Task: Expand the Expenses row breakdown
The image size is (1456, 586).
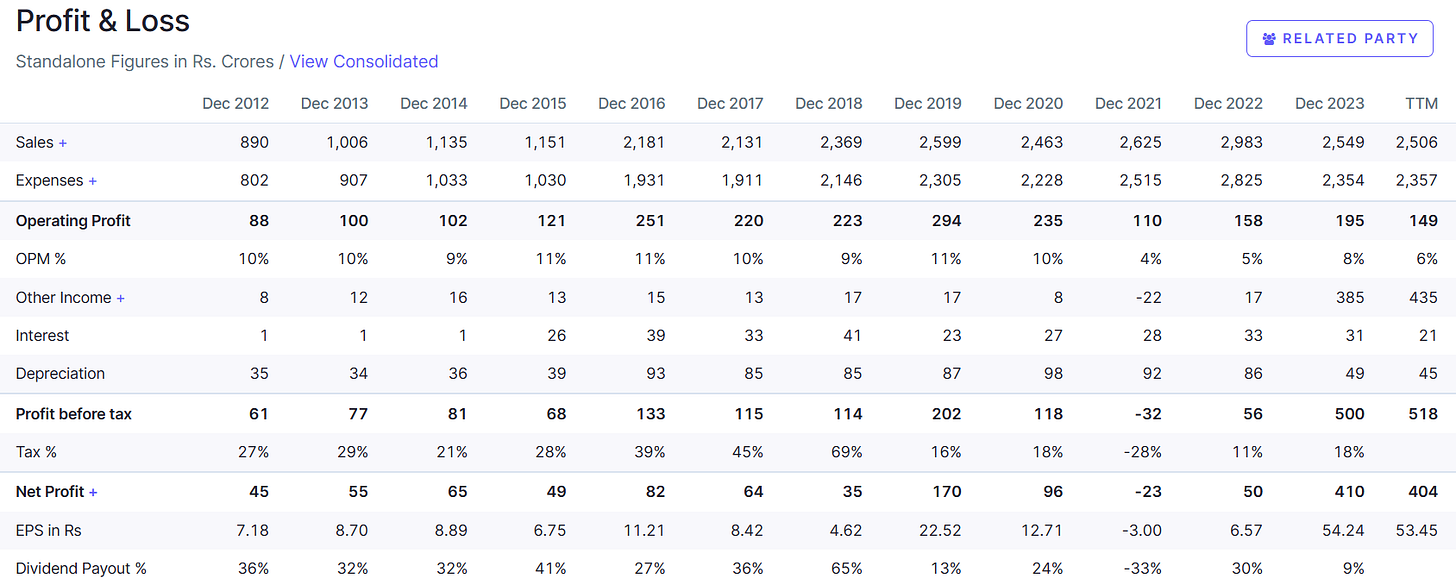Action: 93,181
